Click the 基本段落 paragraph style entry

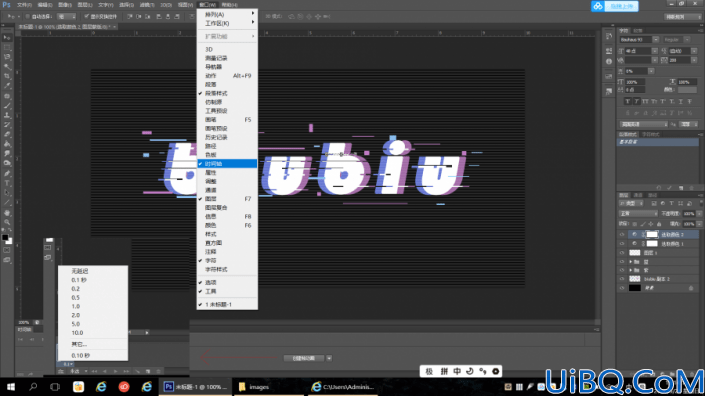(658, 142)
